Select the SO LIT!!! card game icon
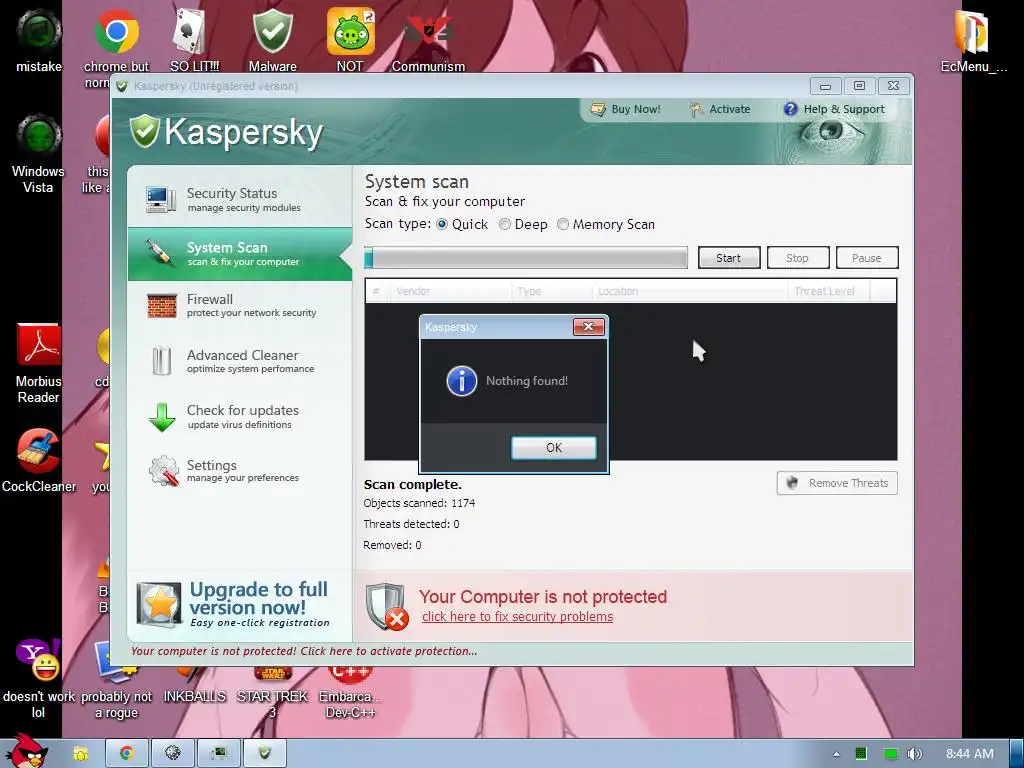The width and height of the screenshot is (1024, 768). click(x=194, y=40)
